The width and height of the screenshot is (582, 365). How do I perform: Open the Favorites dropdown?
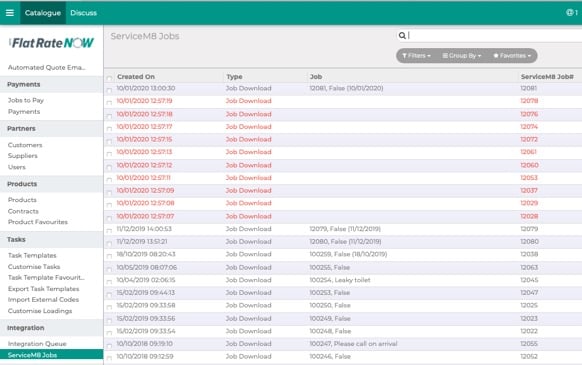click(x=512, y=56)
